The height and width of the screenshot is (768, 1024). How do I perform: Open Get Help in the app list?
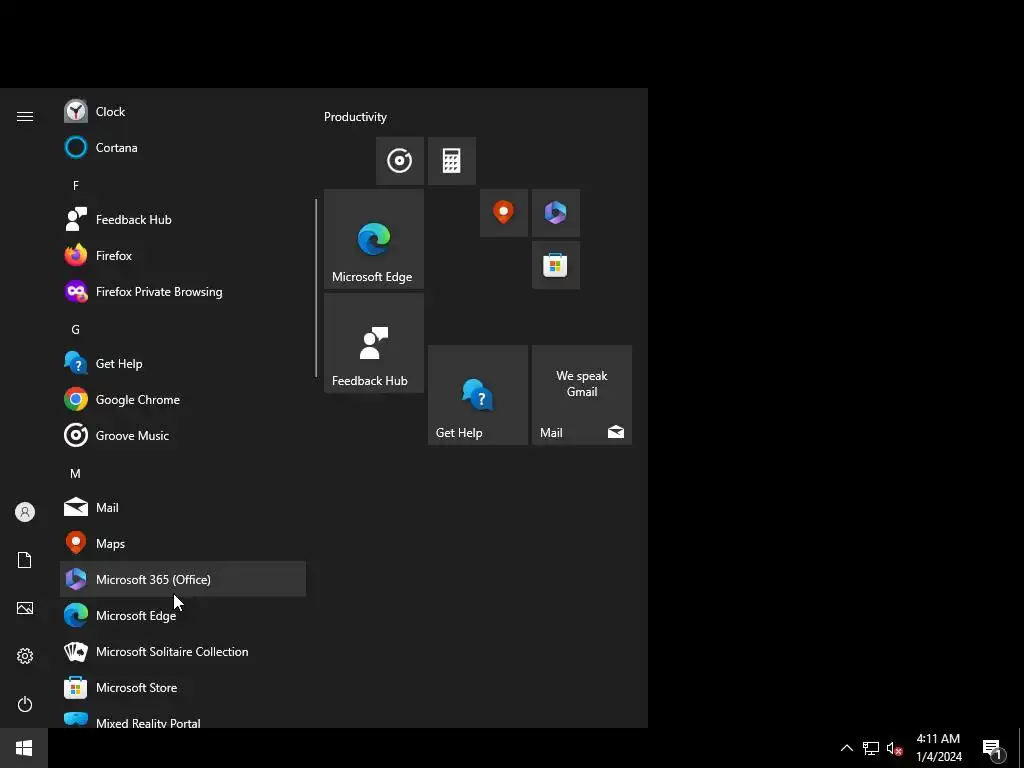coord(183,363)
